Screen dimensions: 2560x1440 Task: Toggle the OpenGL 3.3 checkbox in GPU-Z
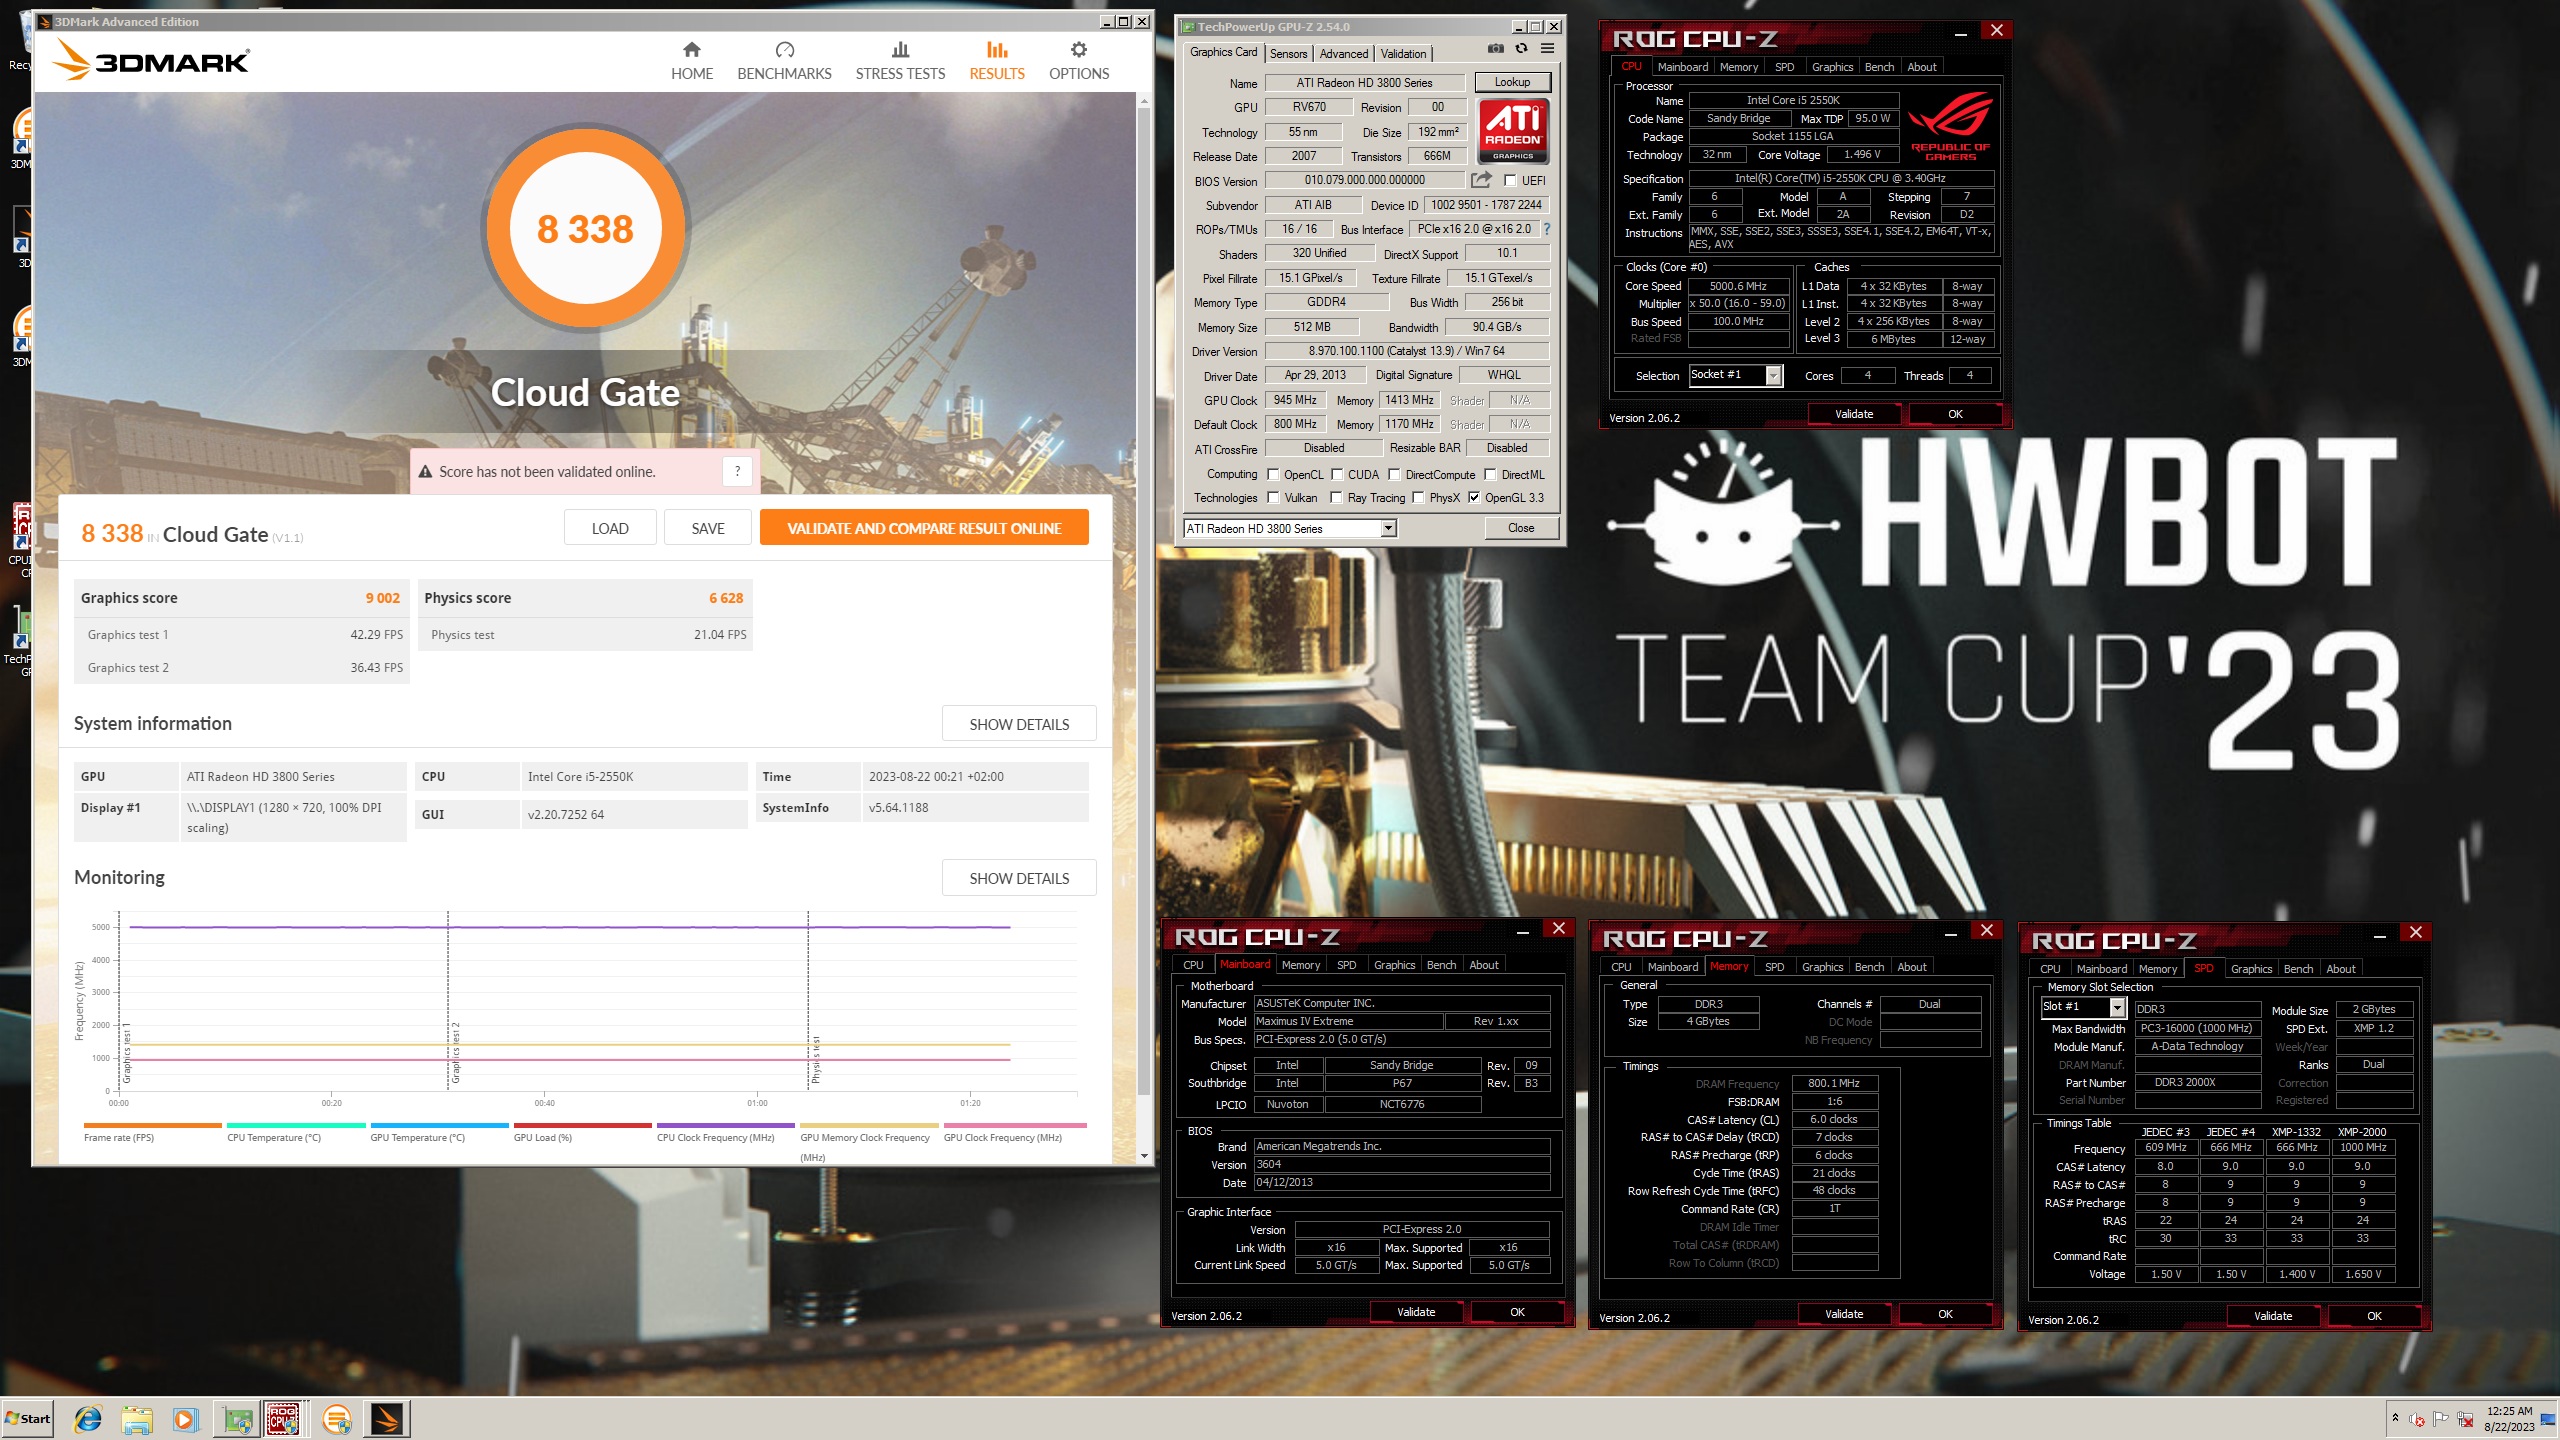click(x=1474, y=498)
